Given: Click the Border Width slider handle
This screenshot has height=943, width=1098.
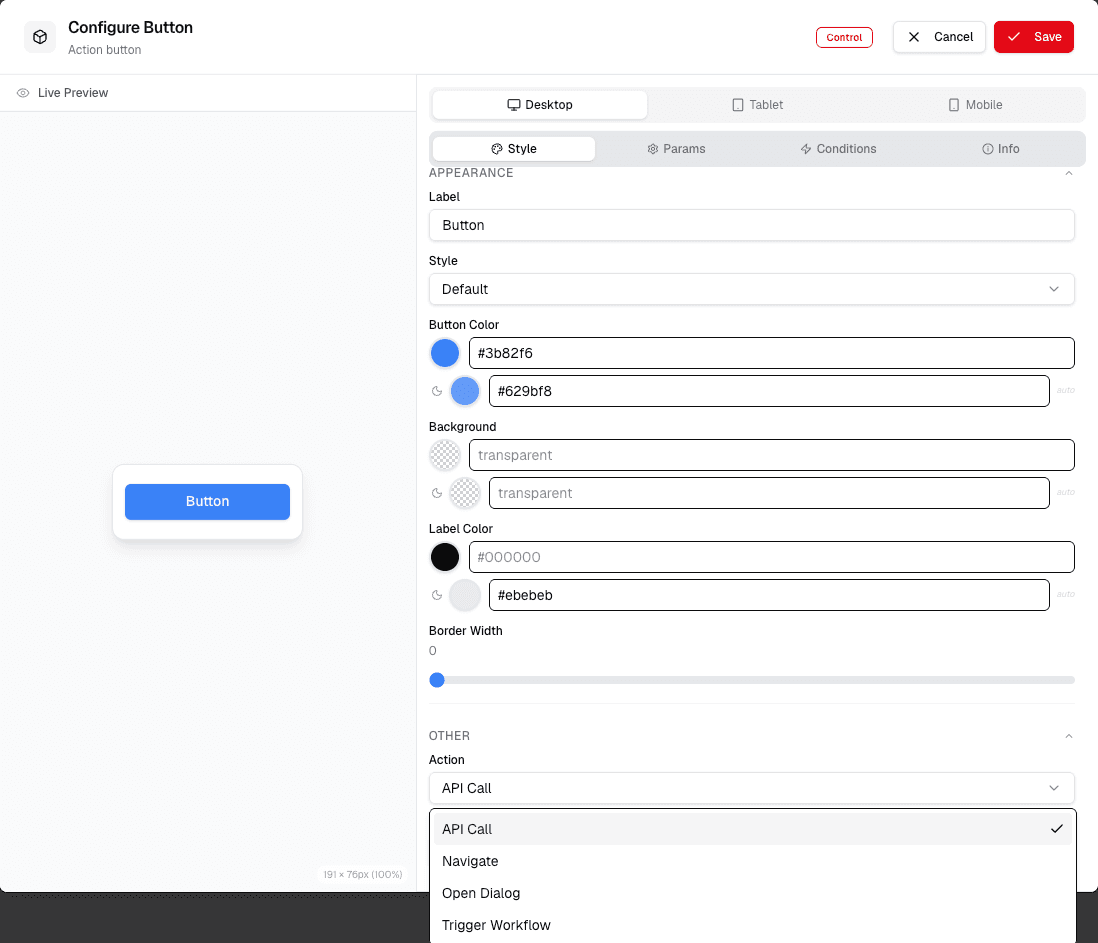Looking at the screenshot, I should coord(437,680).
